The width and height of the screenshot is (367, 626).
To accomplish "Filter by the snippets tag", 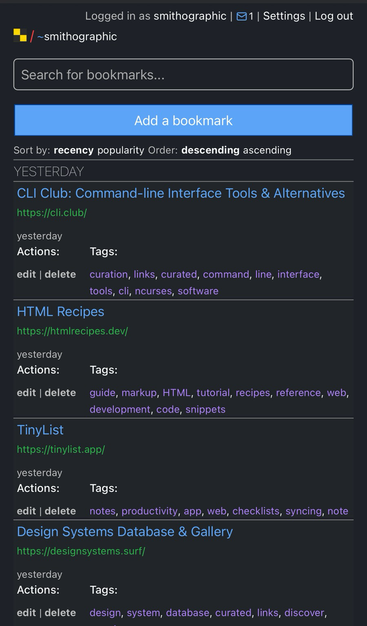I will pos(205,409).
